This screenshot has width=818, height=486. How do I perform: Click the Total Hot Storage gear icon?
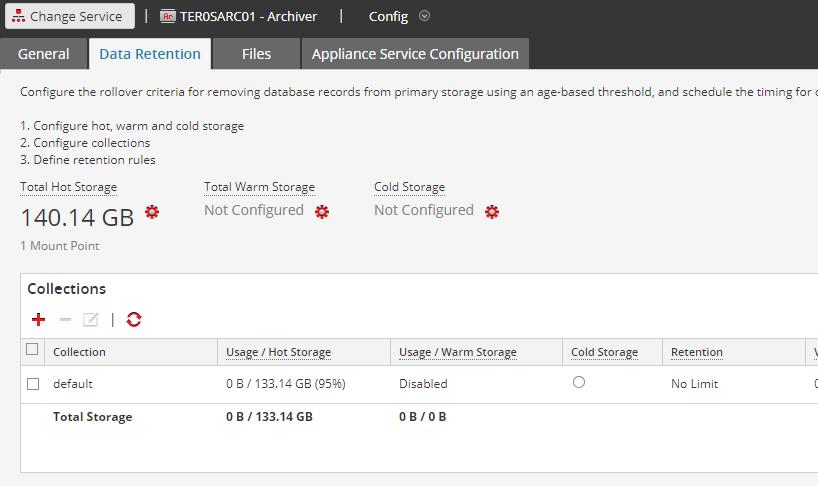(x=152, y=212)
